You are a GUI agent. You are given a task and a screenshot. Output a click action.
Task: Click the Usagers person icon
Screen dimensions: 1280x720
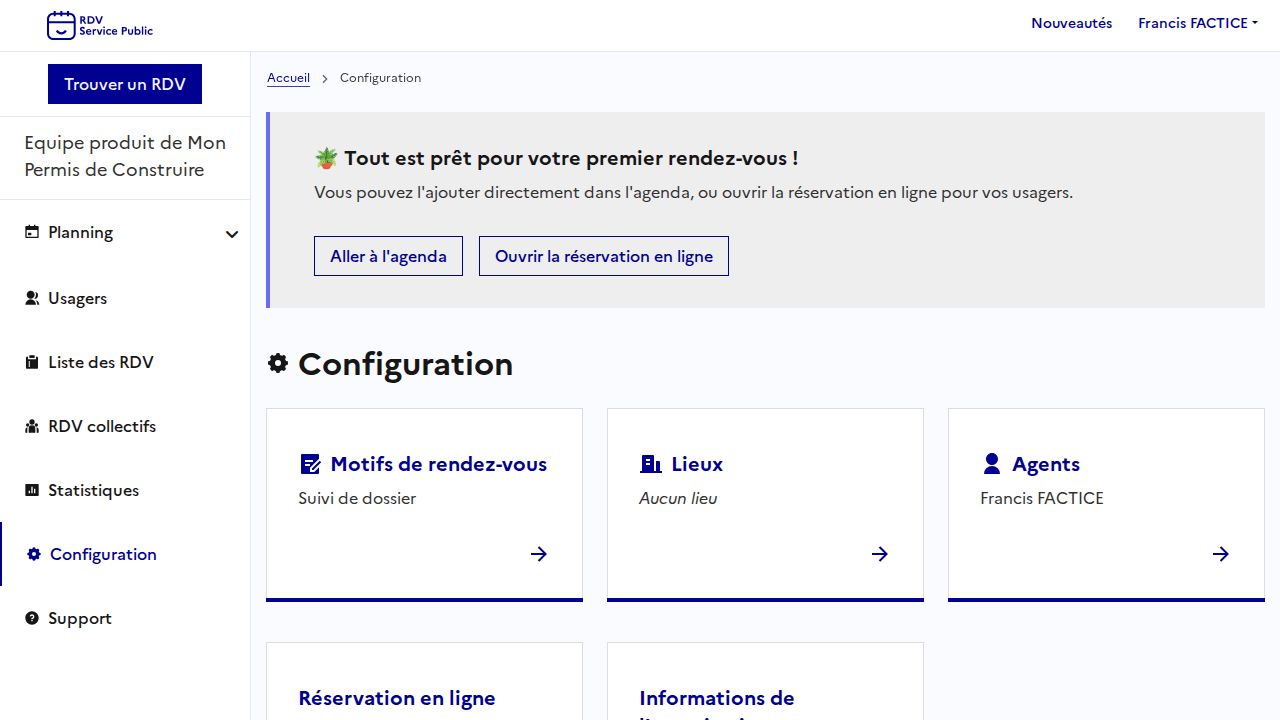(x=32, y=298)
